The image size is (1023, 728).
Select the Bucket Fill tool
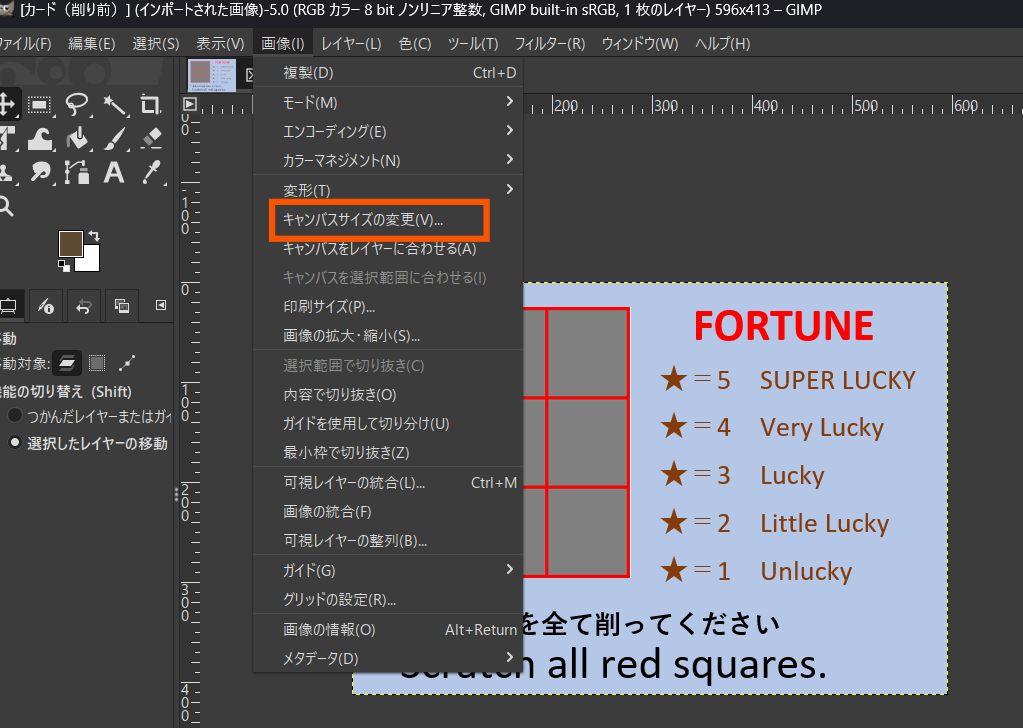(77, 138)
